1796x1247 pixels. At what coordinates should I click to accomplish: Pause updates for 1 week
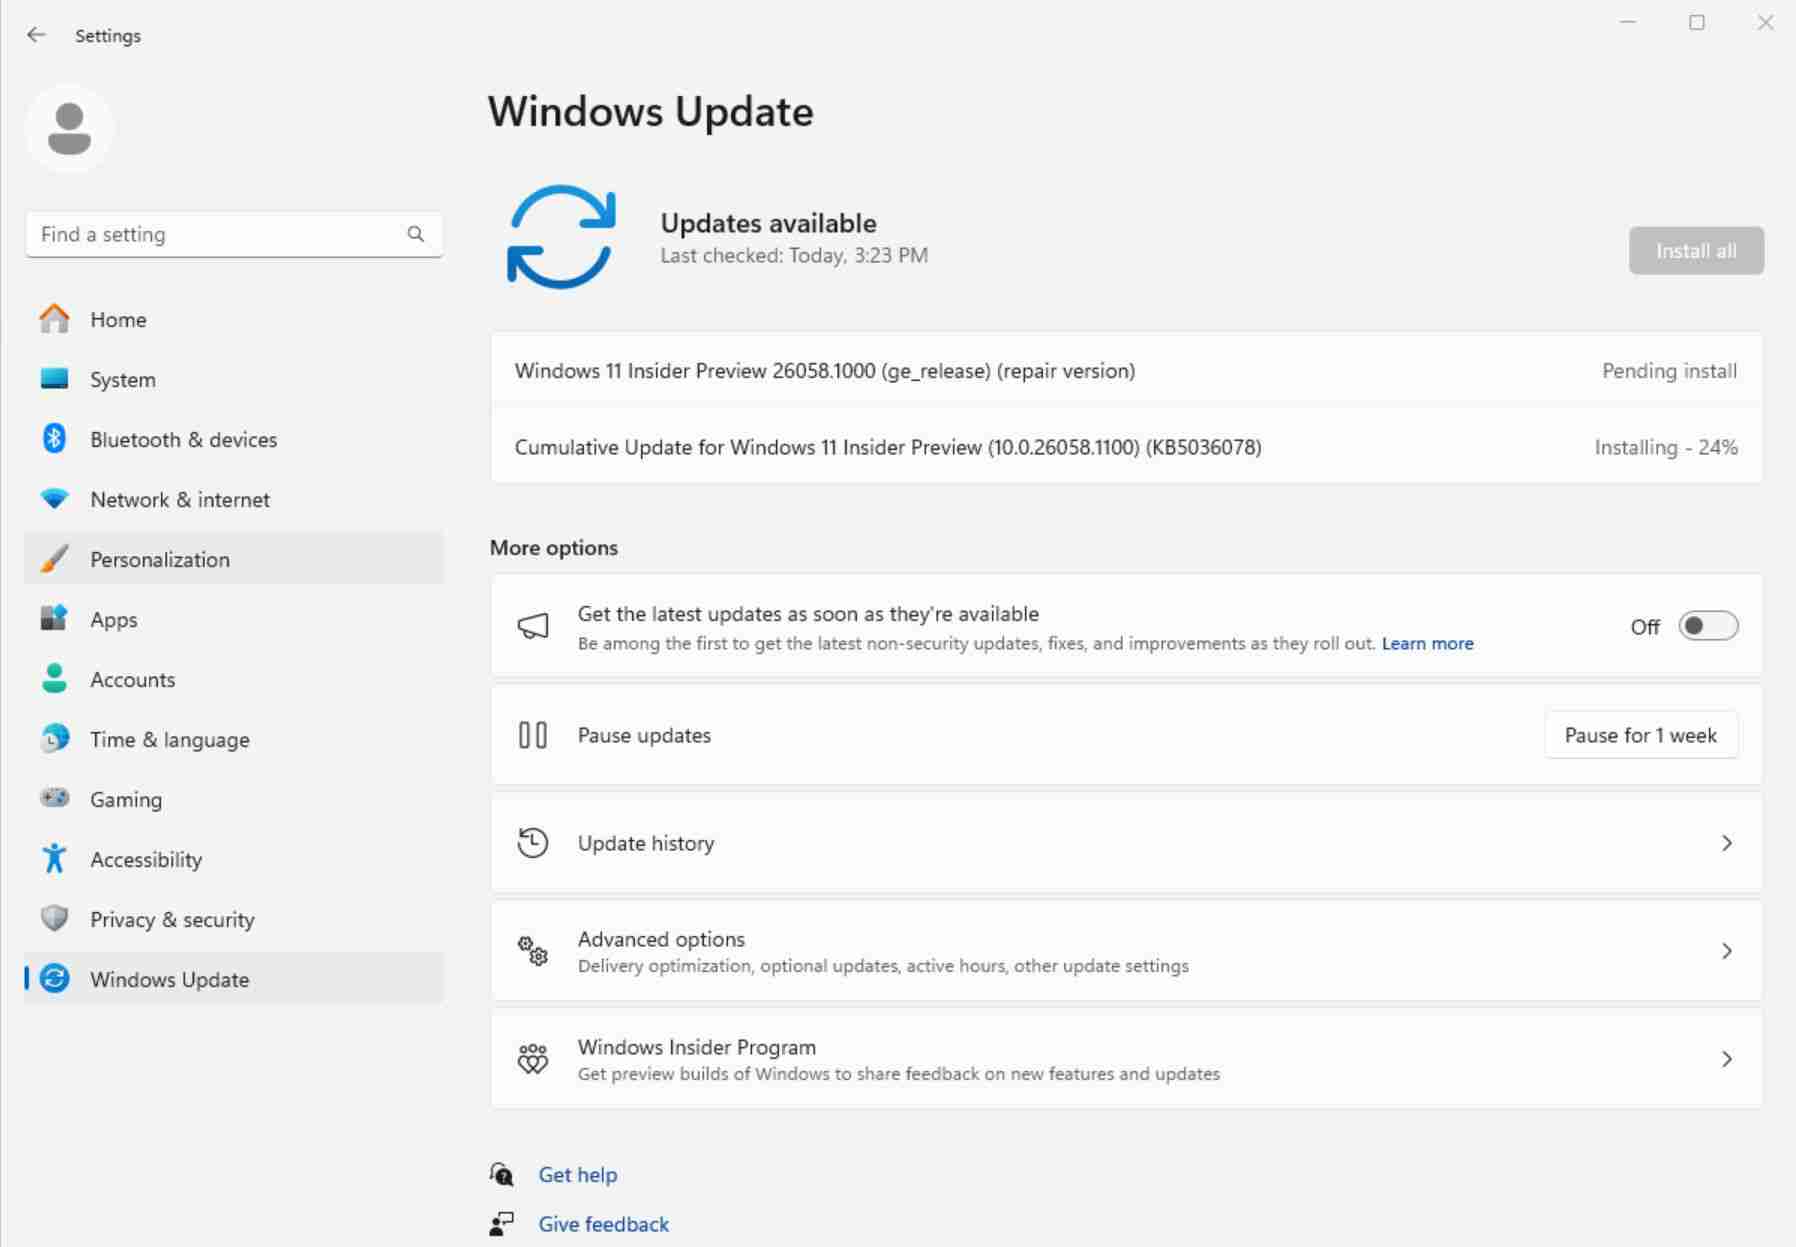[x=1640, y=734]
